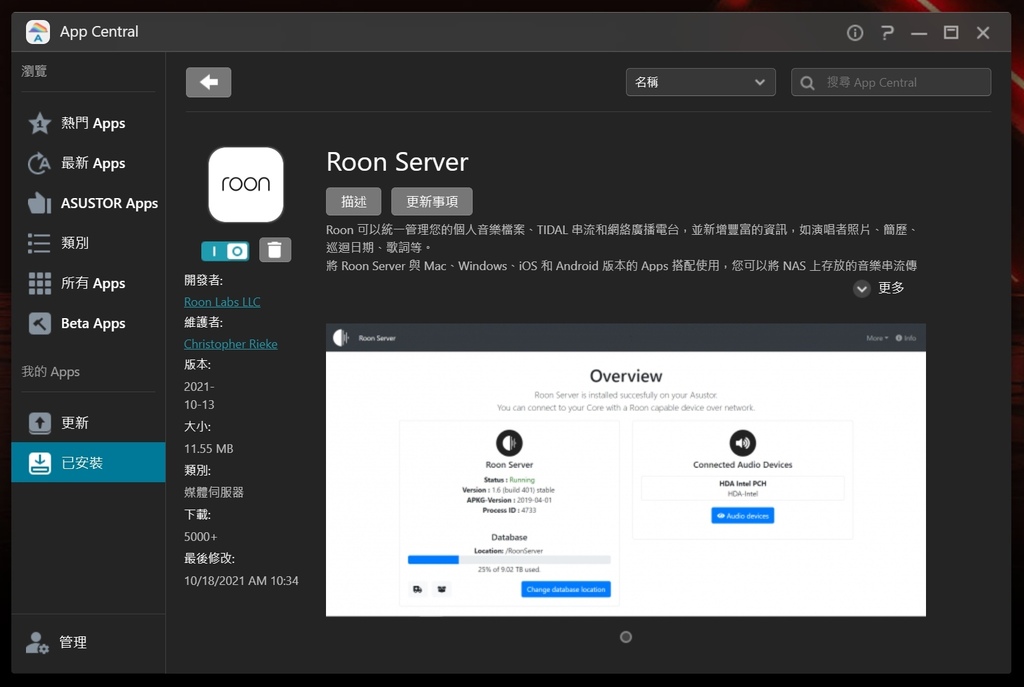Image resolution: width=1024 pixels, height=687 pixels.
Task: Click the App Central logo icon
Action: tap(38, 32)
